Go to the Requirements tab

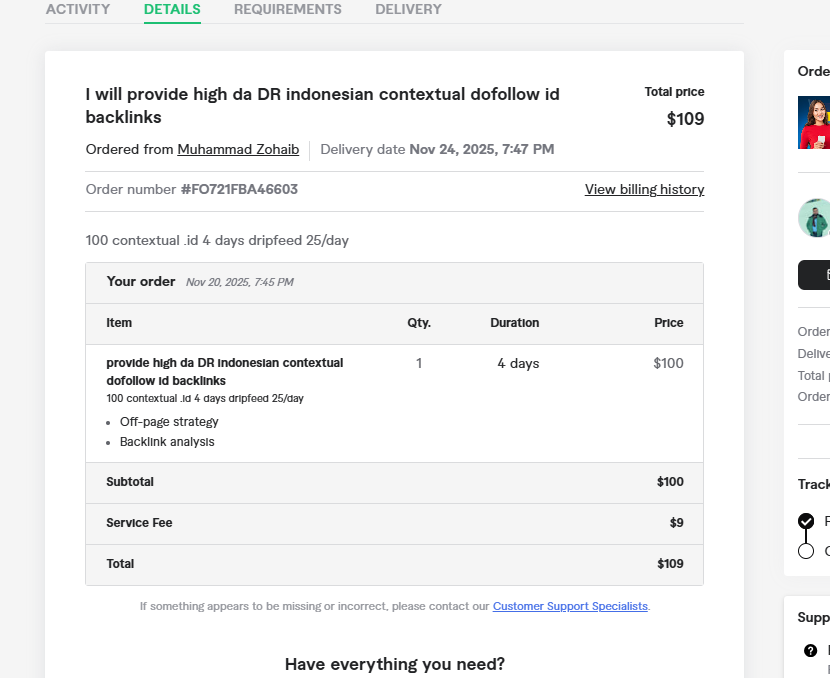pyautogui.click(x=288, y=10)
